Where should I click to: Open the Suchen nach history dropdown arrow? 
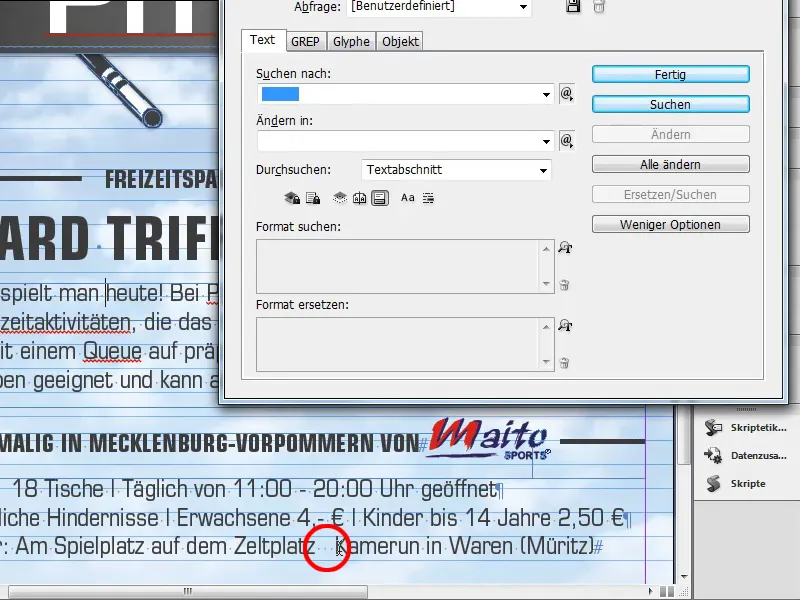546,93
